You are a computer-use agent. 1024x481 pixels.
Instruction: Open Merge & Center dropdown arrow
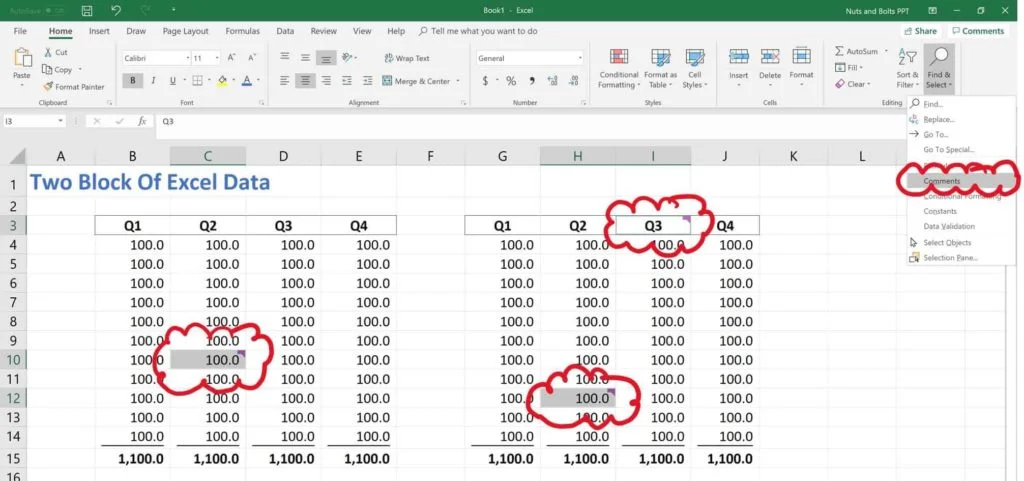click(458, 81)
